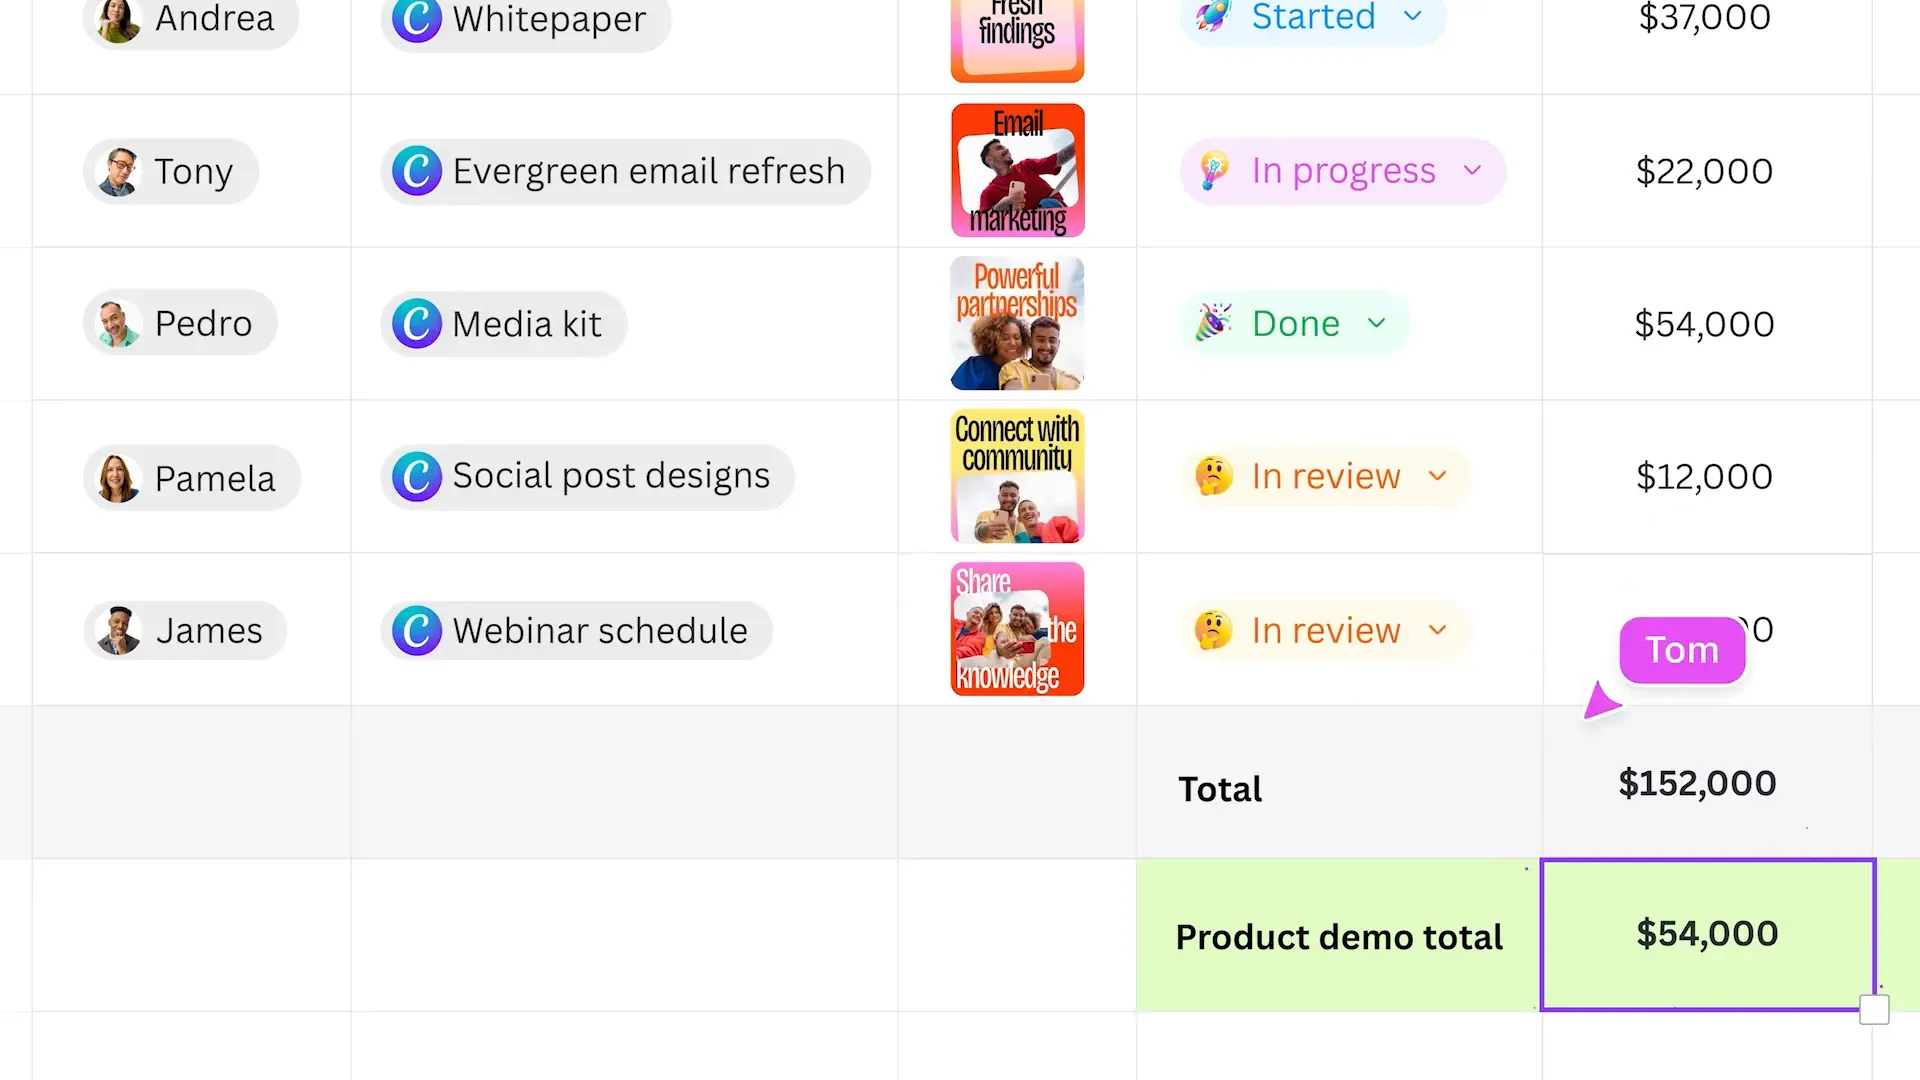The image size is (1920, 1080).
Task: Click the party popper emoji beside Done
Action: pyautogui.click(x=1214, y=323)
